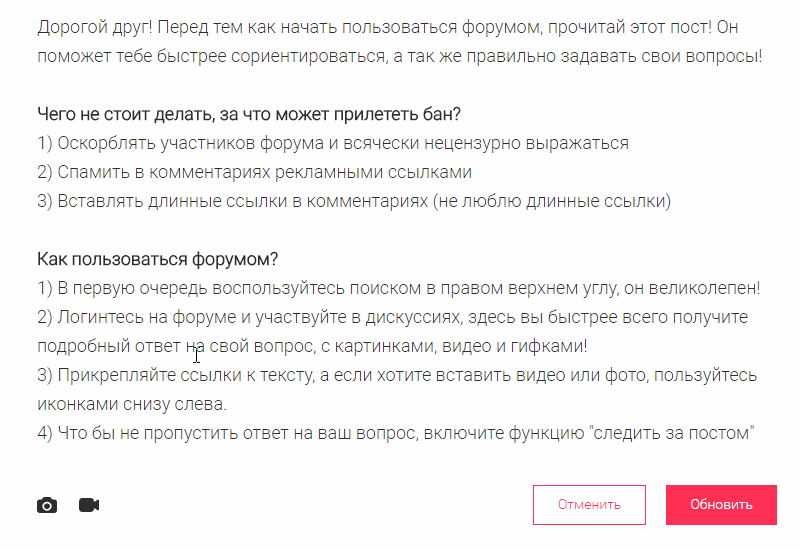This screenshot has width=800, height=550.
Task: Click the Обновить button to update post
Action: coord(721,505)
